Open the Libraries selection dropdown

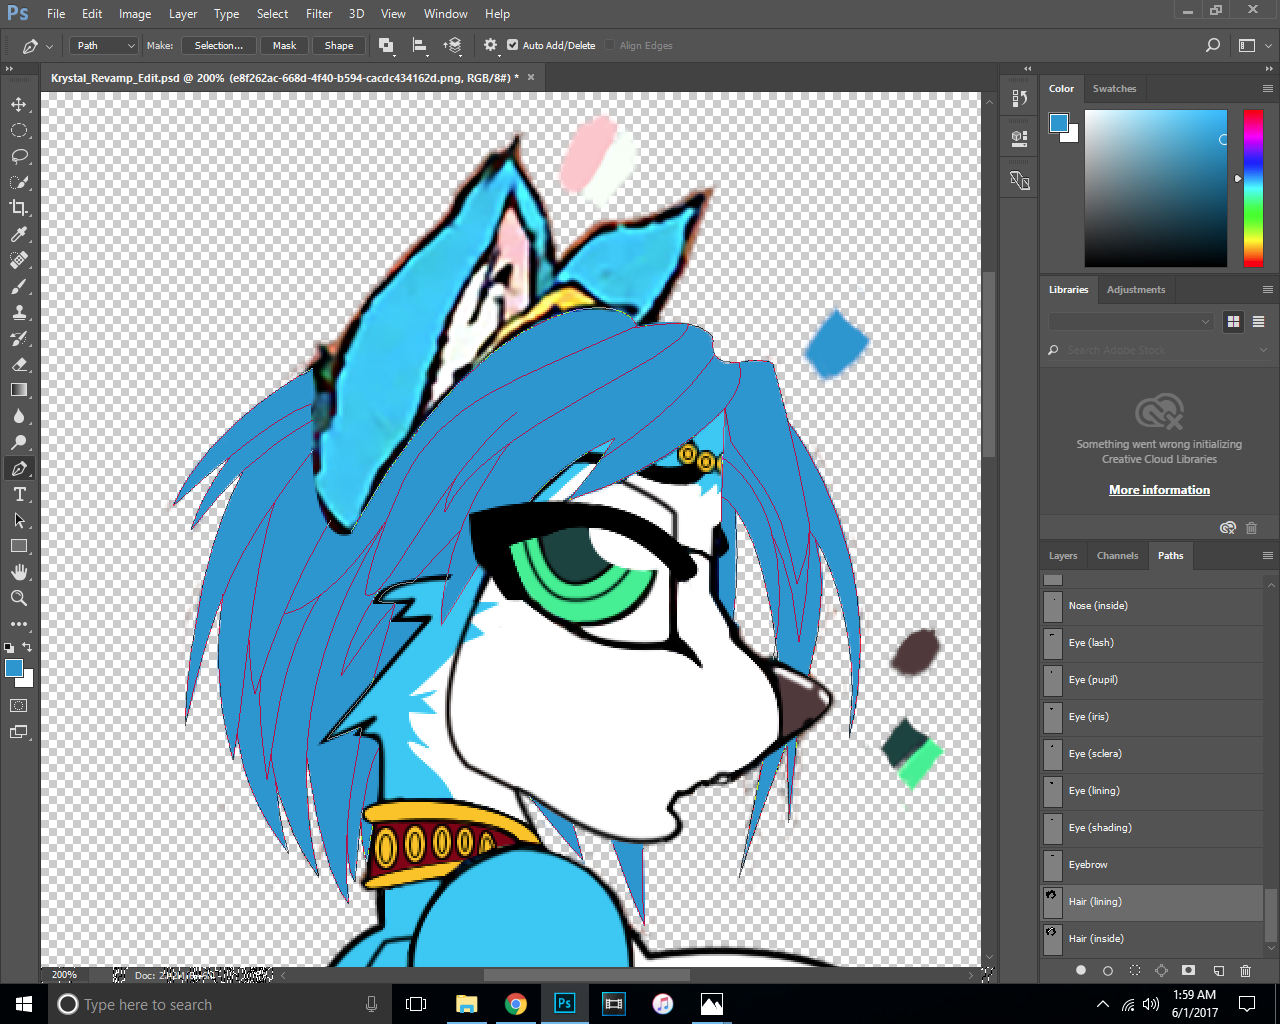coord(1131,322)
